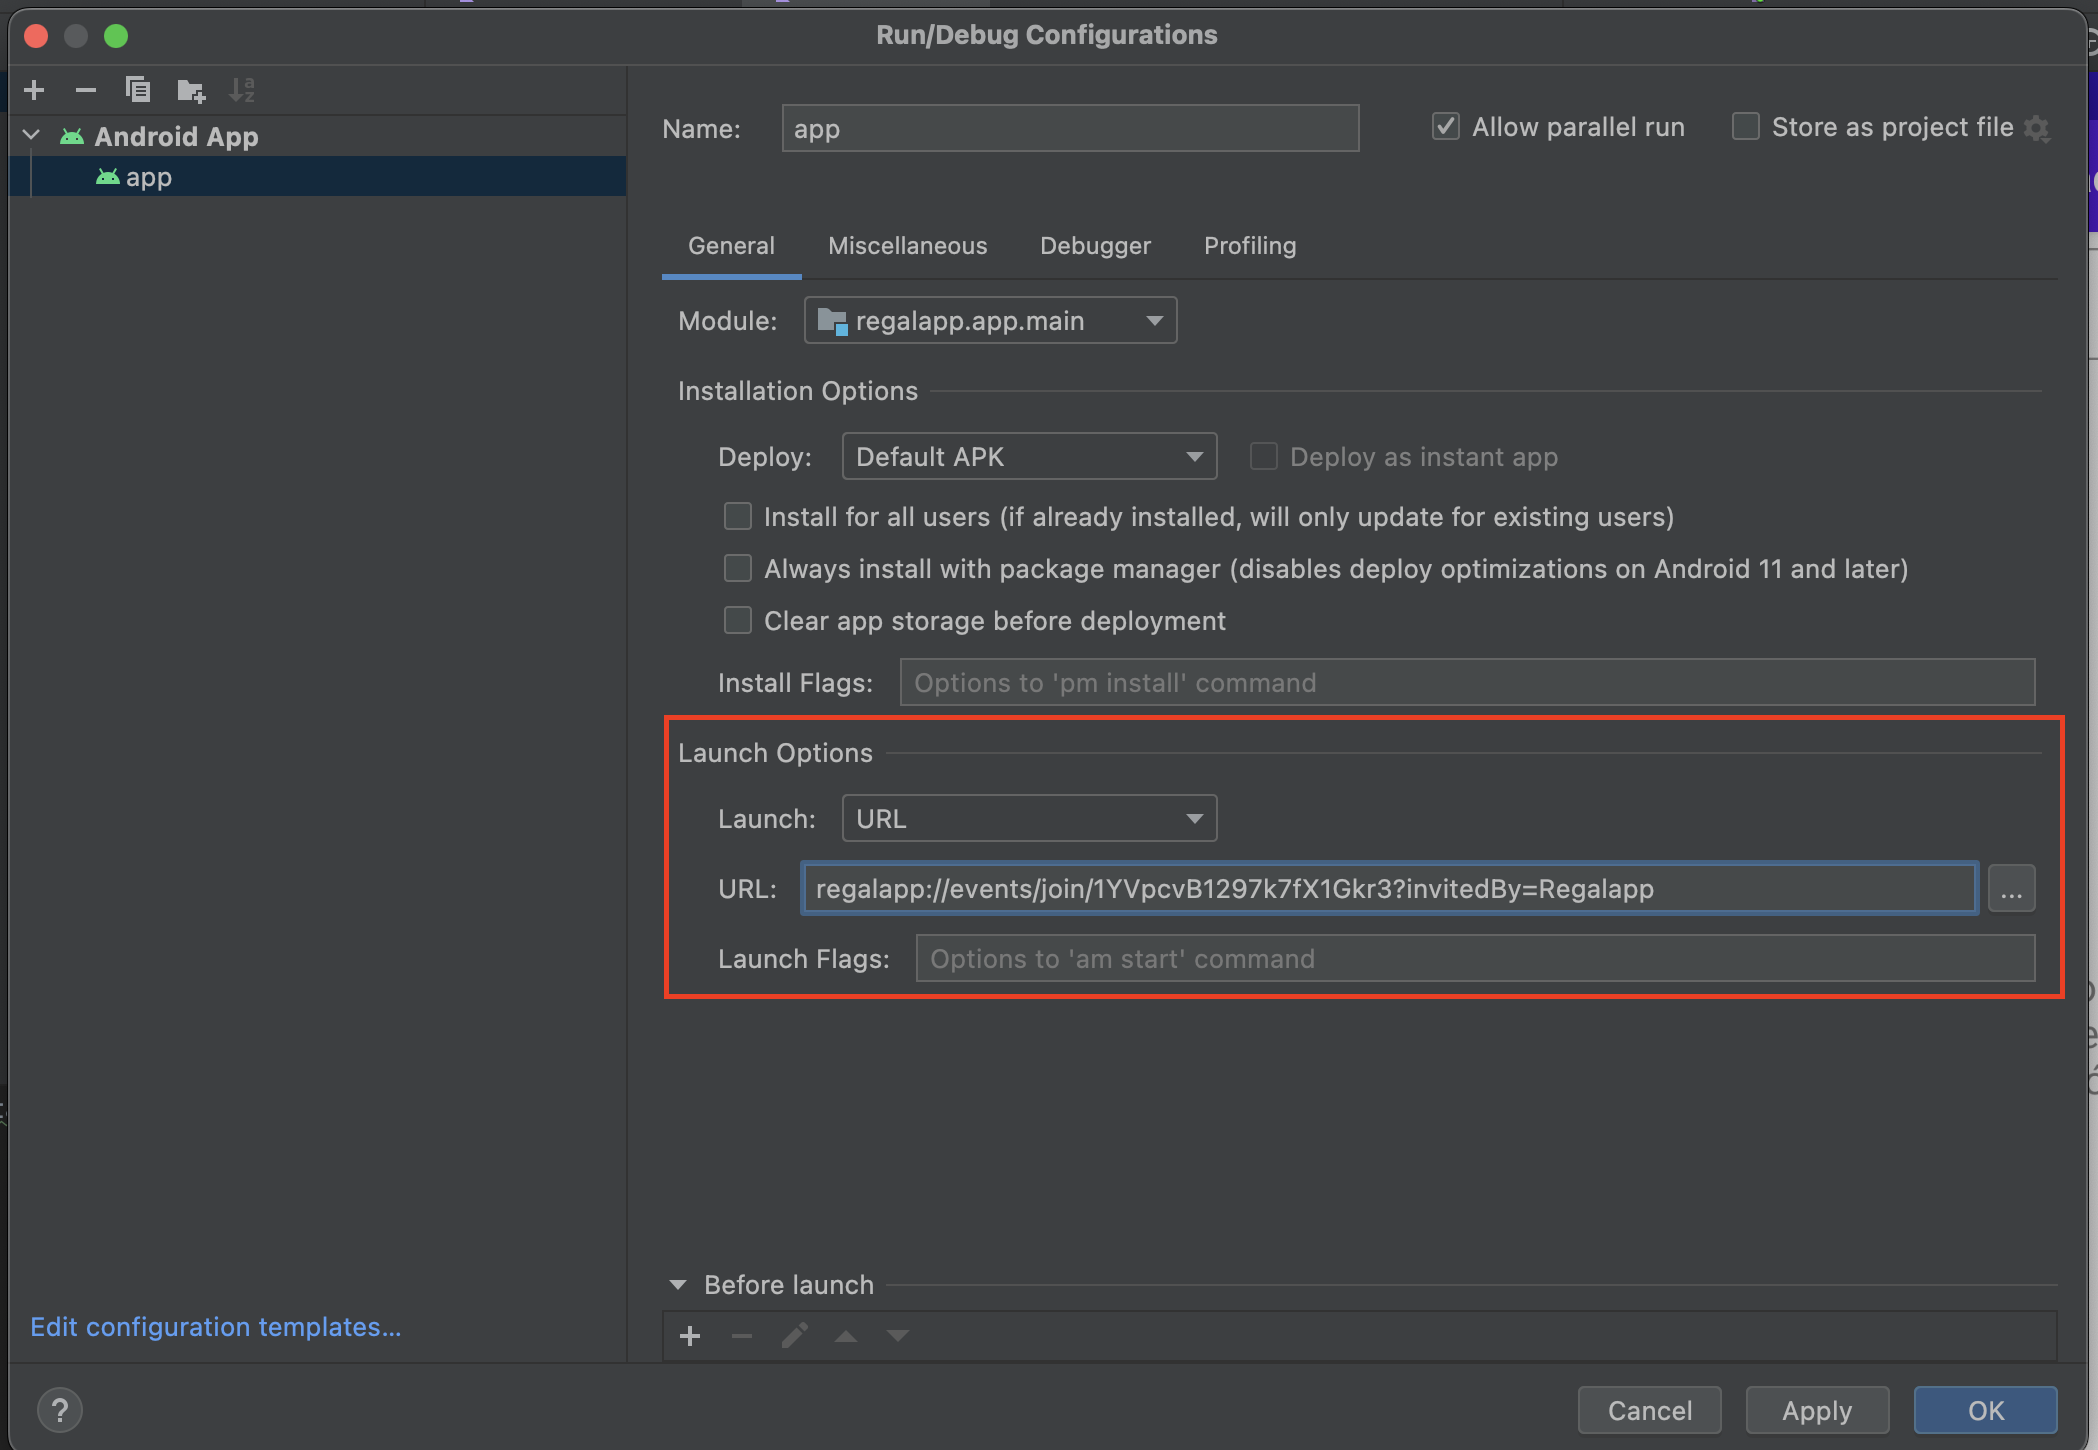Click the Add New Configuration plus icon

coord(34,90)
